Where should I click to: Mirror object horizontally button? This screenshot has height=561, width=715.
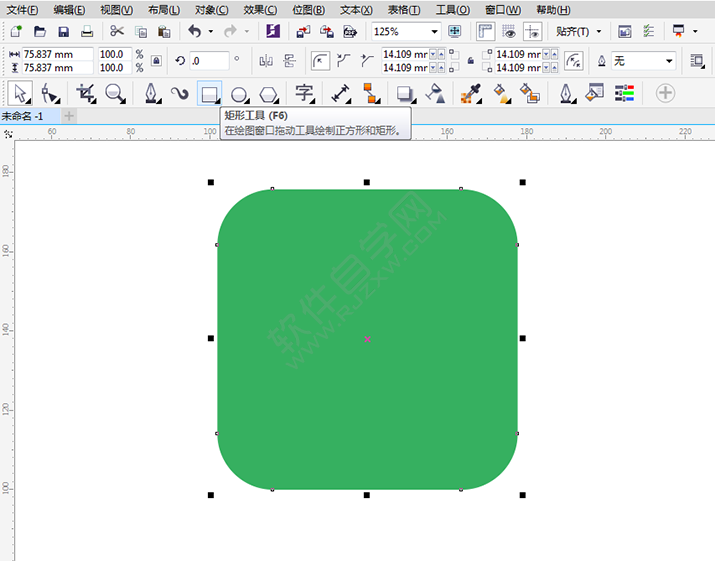(x=266, y=61)
